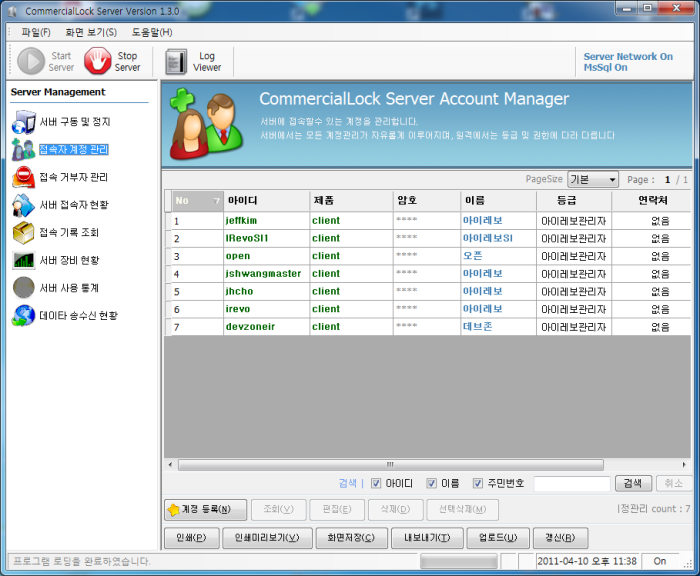Click the 선택삭제(M) button

[462, 509]
